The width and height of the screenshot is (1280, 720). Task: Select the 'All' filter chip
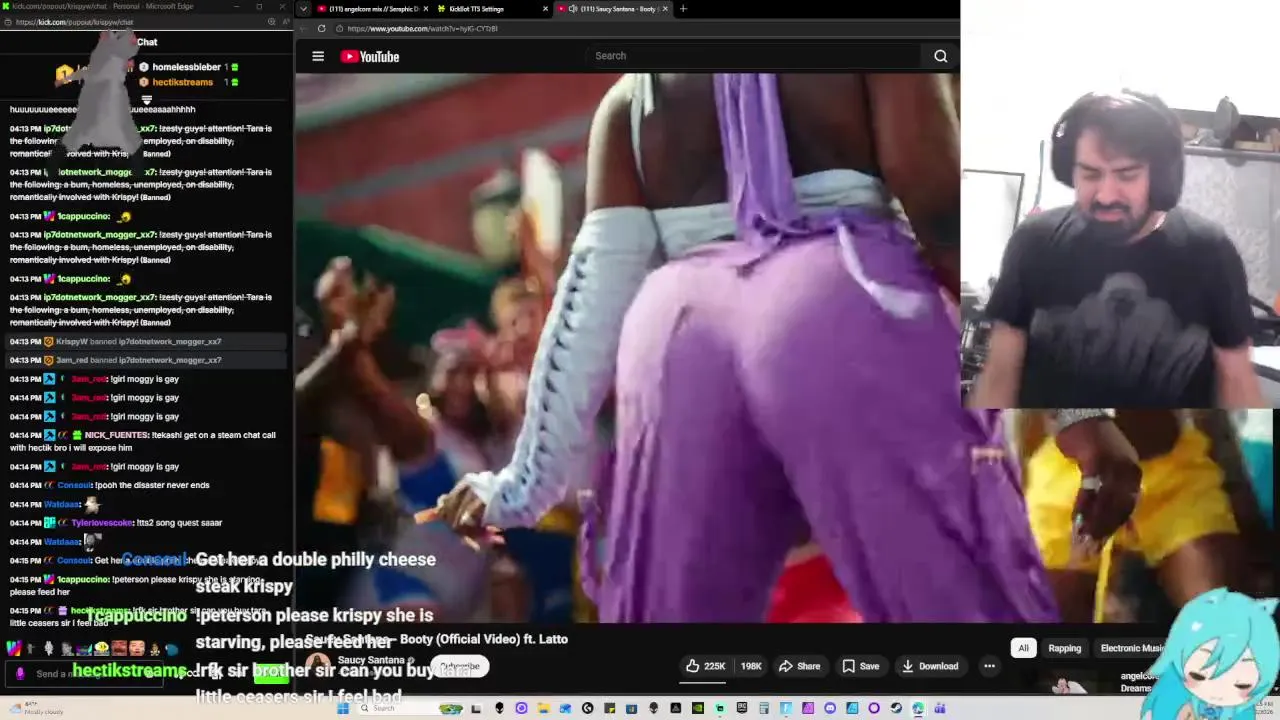pyautogui.click(x=1023, y=648)
